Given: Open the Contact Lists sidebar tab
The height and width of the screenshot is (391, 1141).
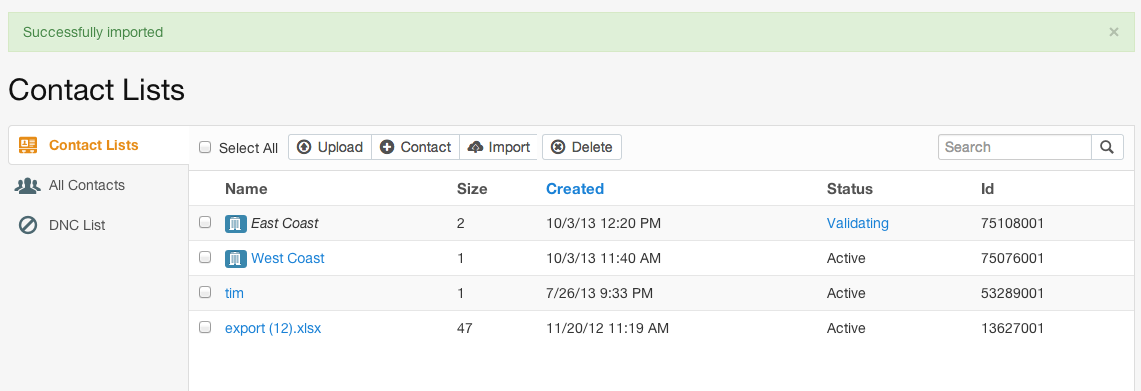Looking at the screenshot, I should coord(98,145).
